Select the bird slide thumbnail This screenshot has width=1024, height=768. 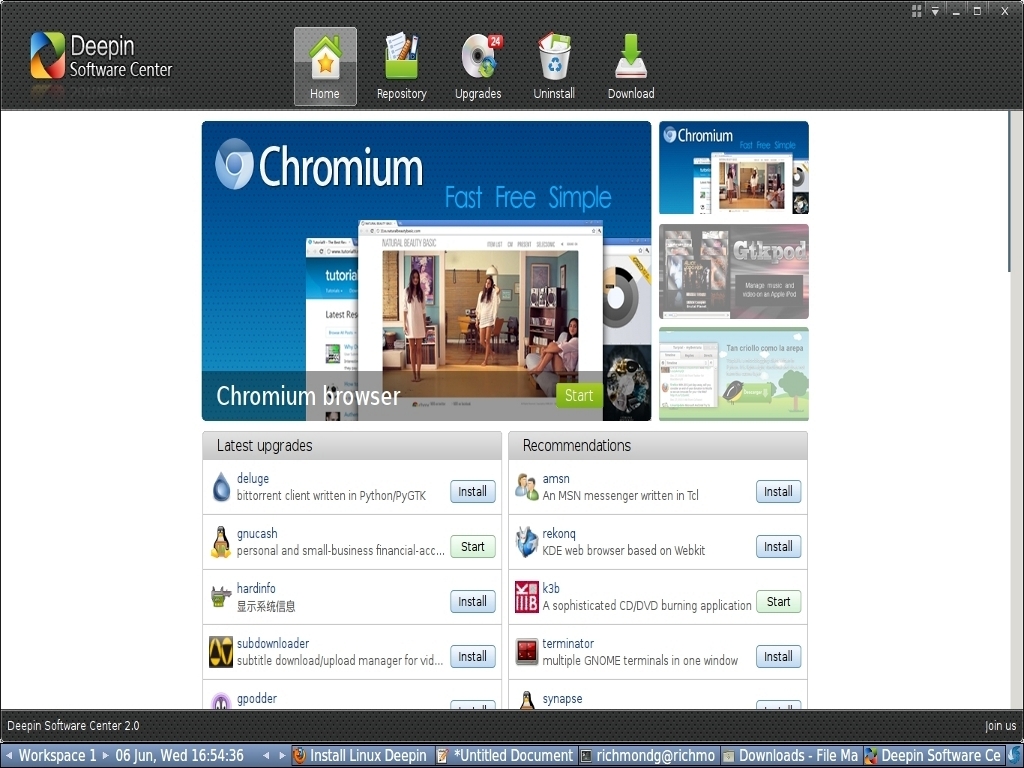click(733, 374)
